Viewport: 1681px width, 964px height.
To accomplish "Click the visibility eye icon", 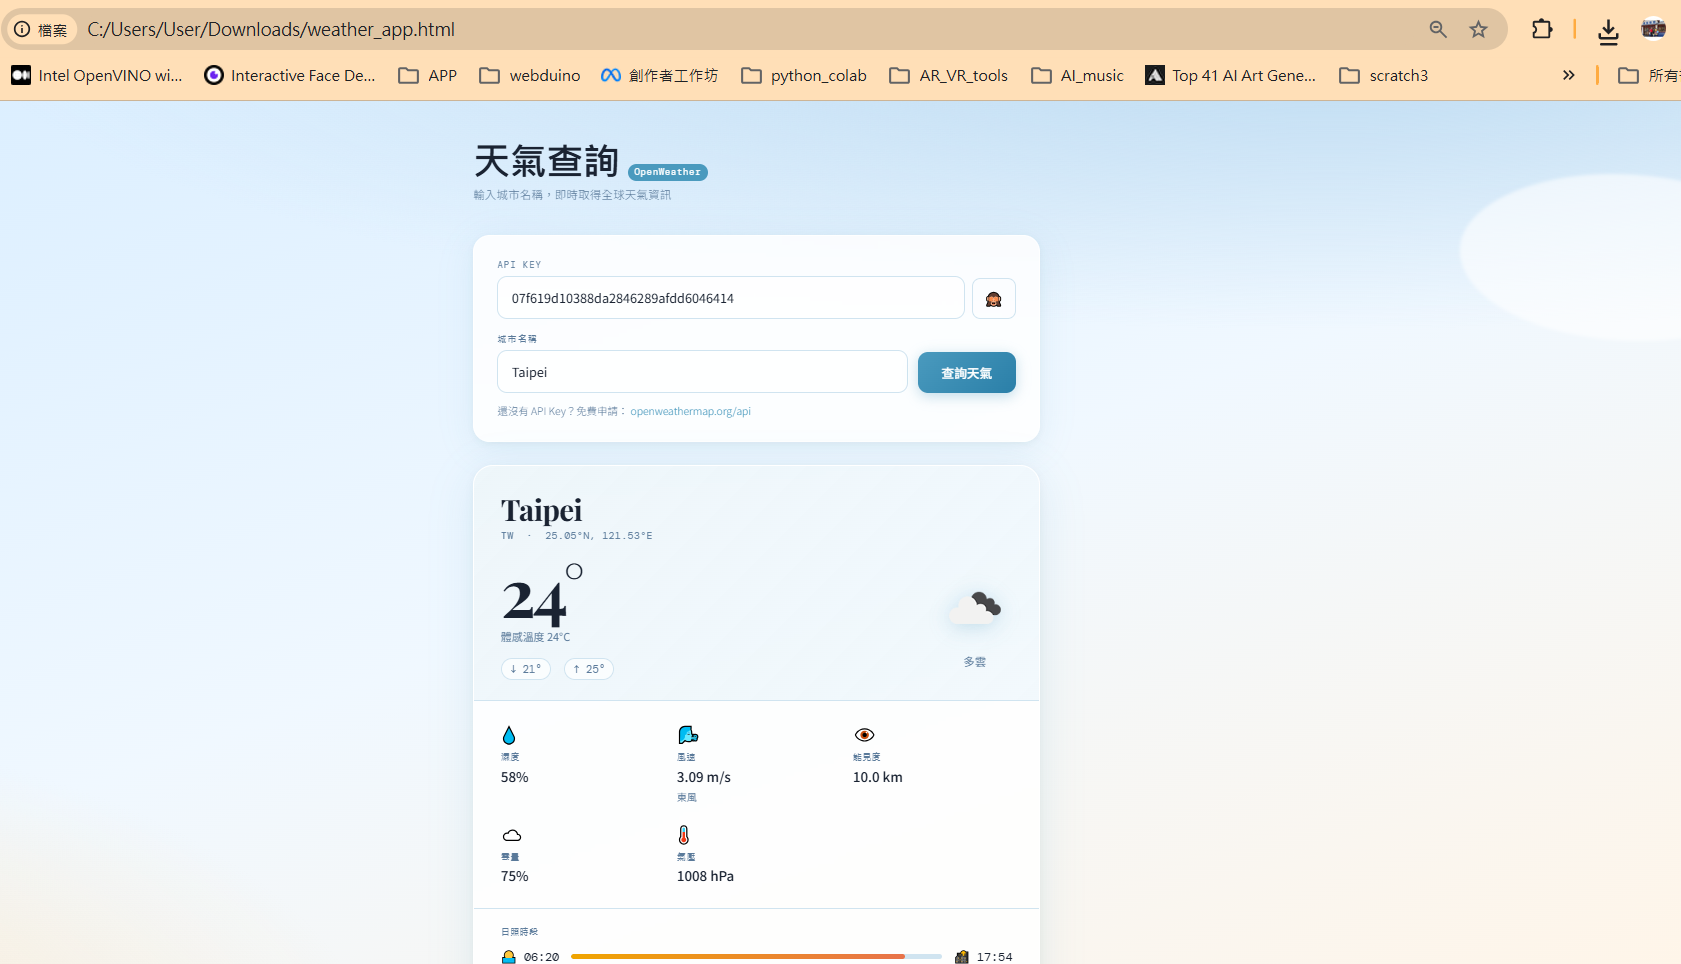I will (x=866, y=733).
